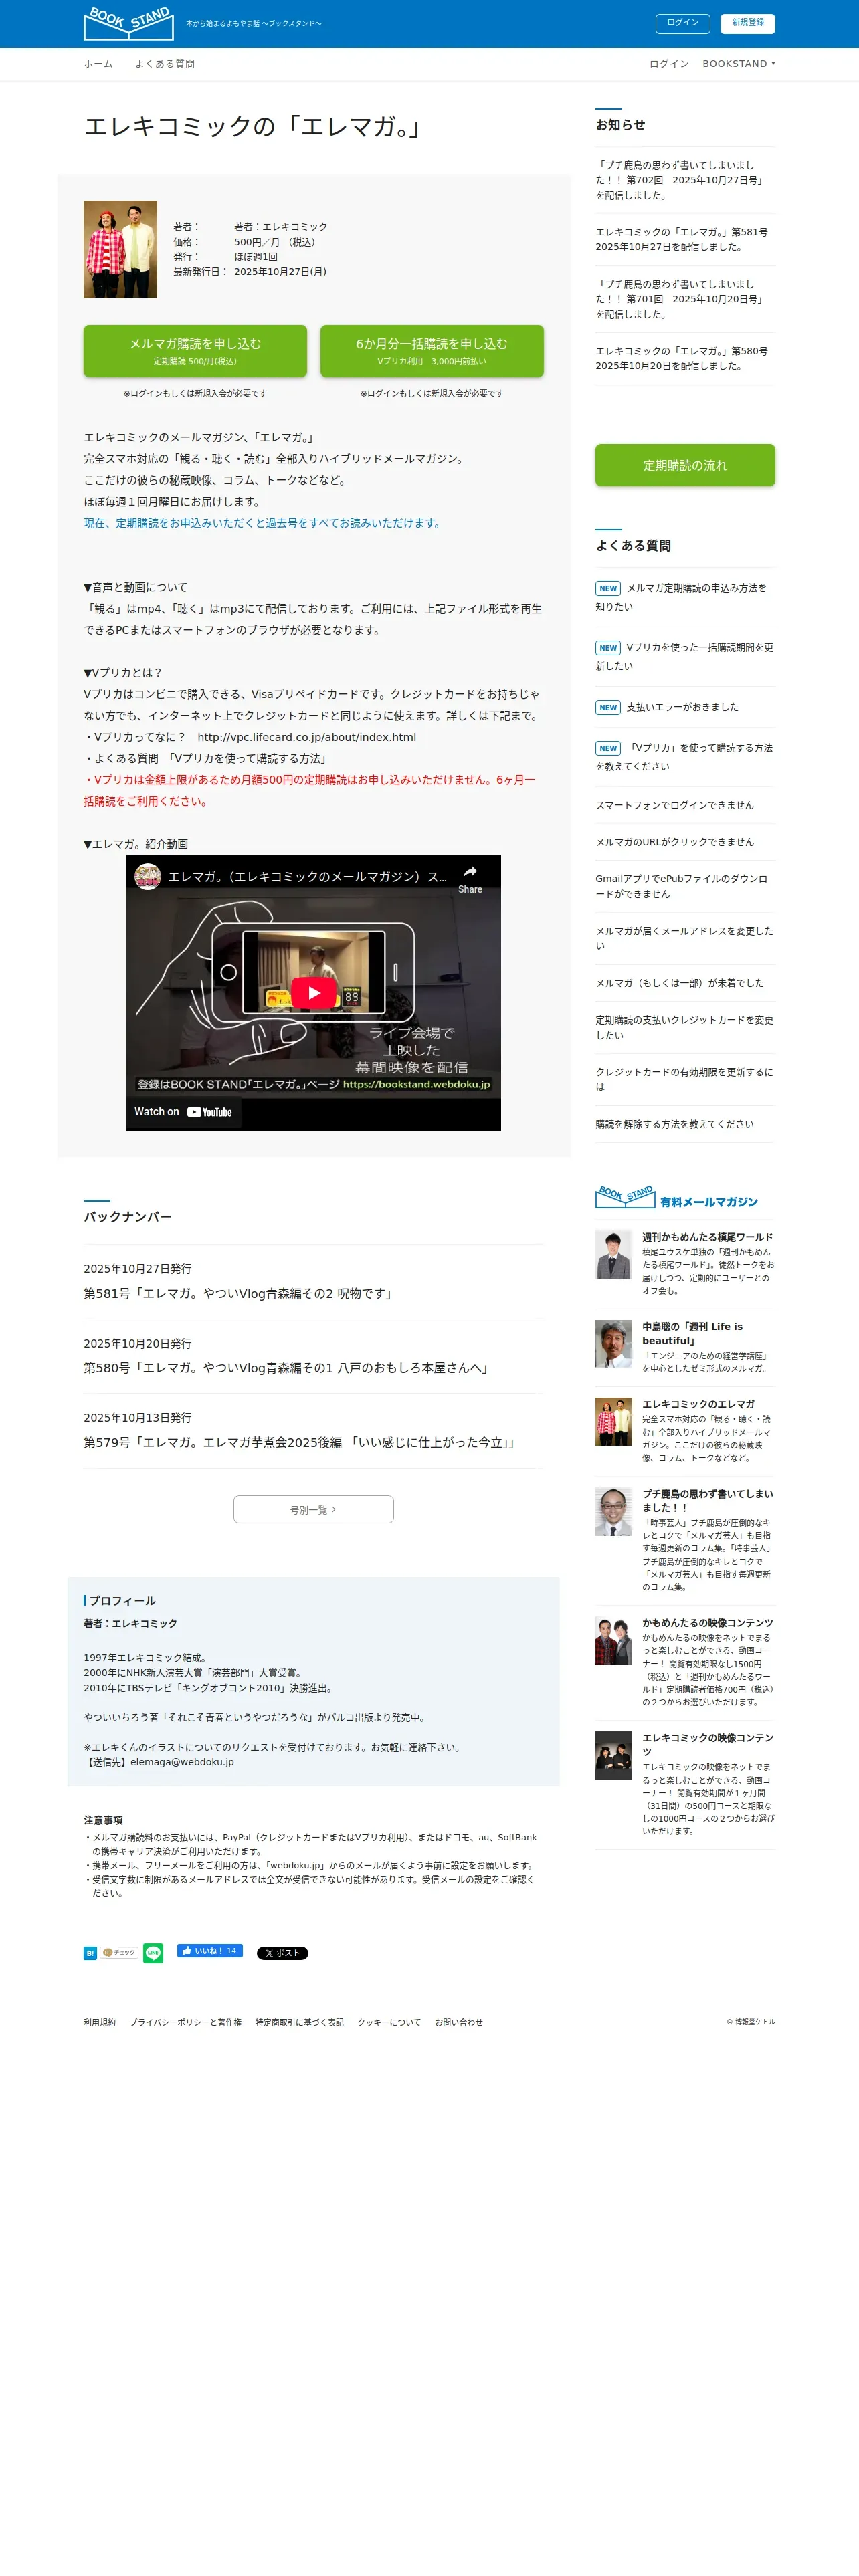859x2576 pixels.
Task: Open FAQ 購読を解除する方法
Action: click(x=675, y=1124)
